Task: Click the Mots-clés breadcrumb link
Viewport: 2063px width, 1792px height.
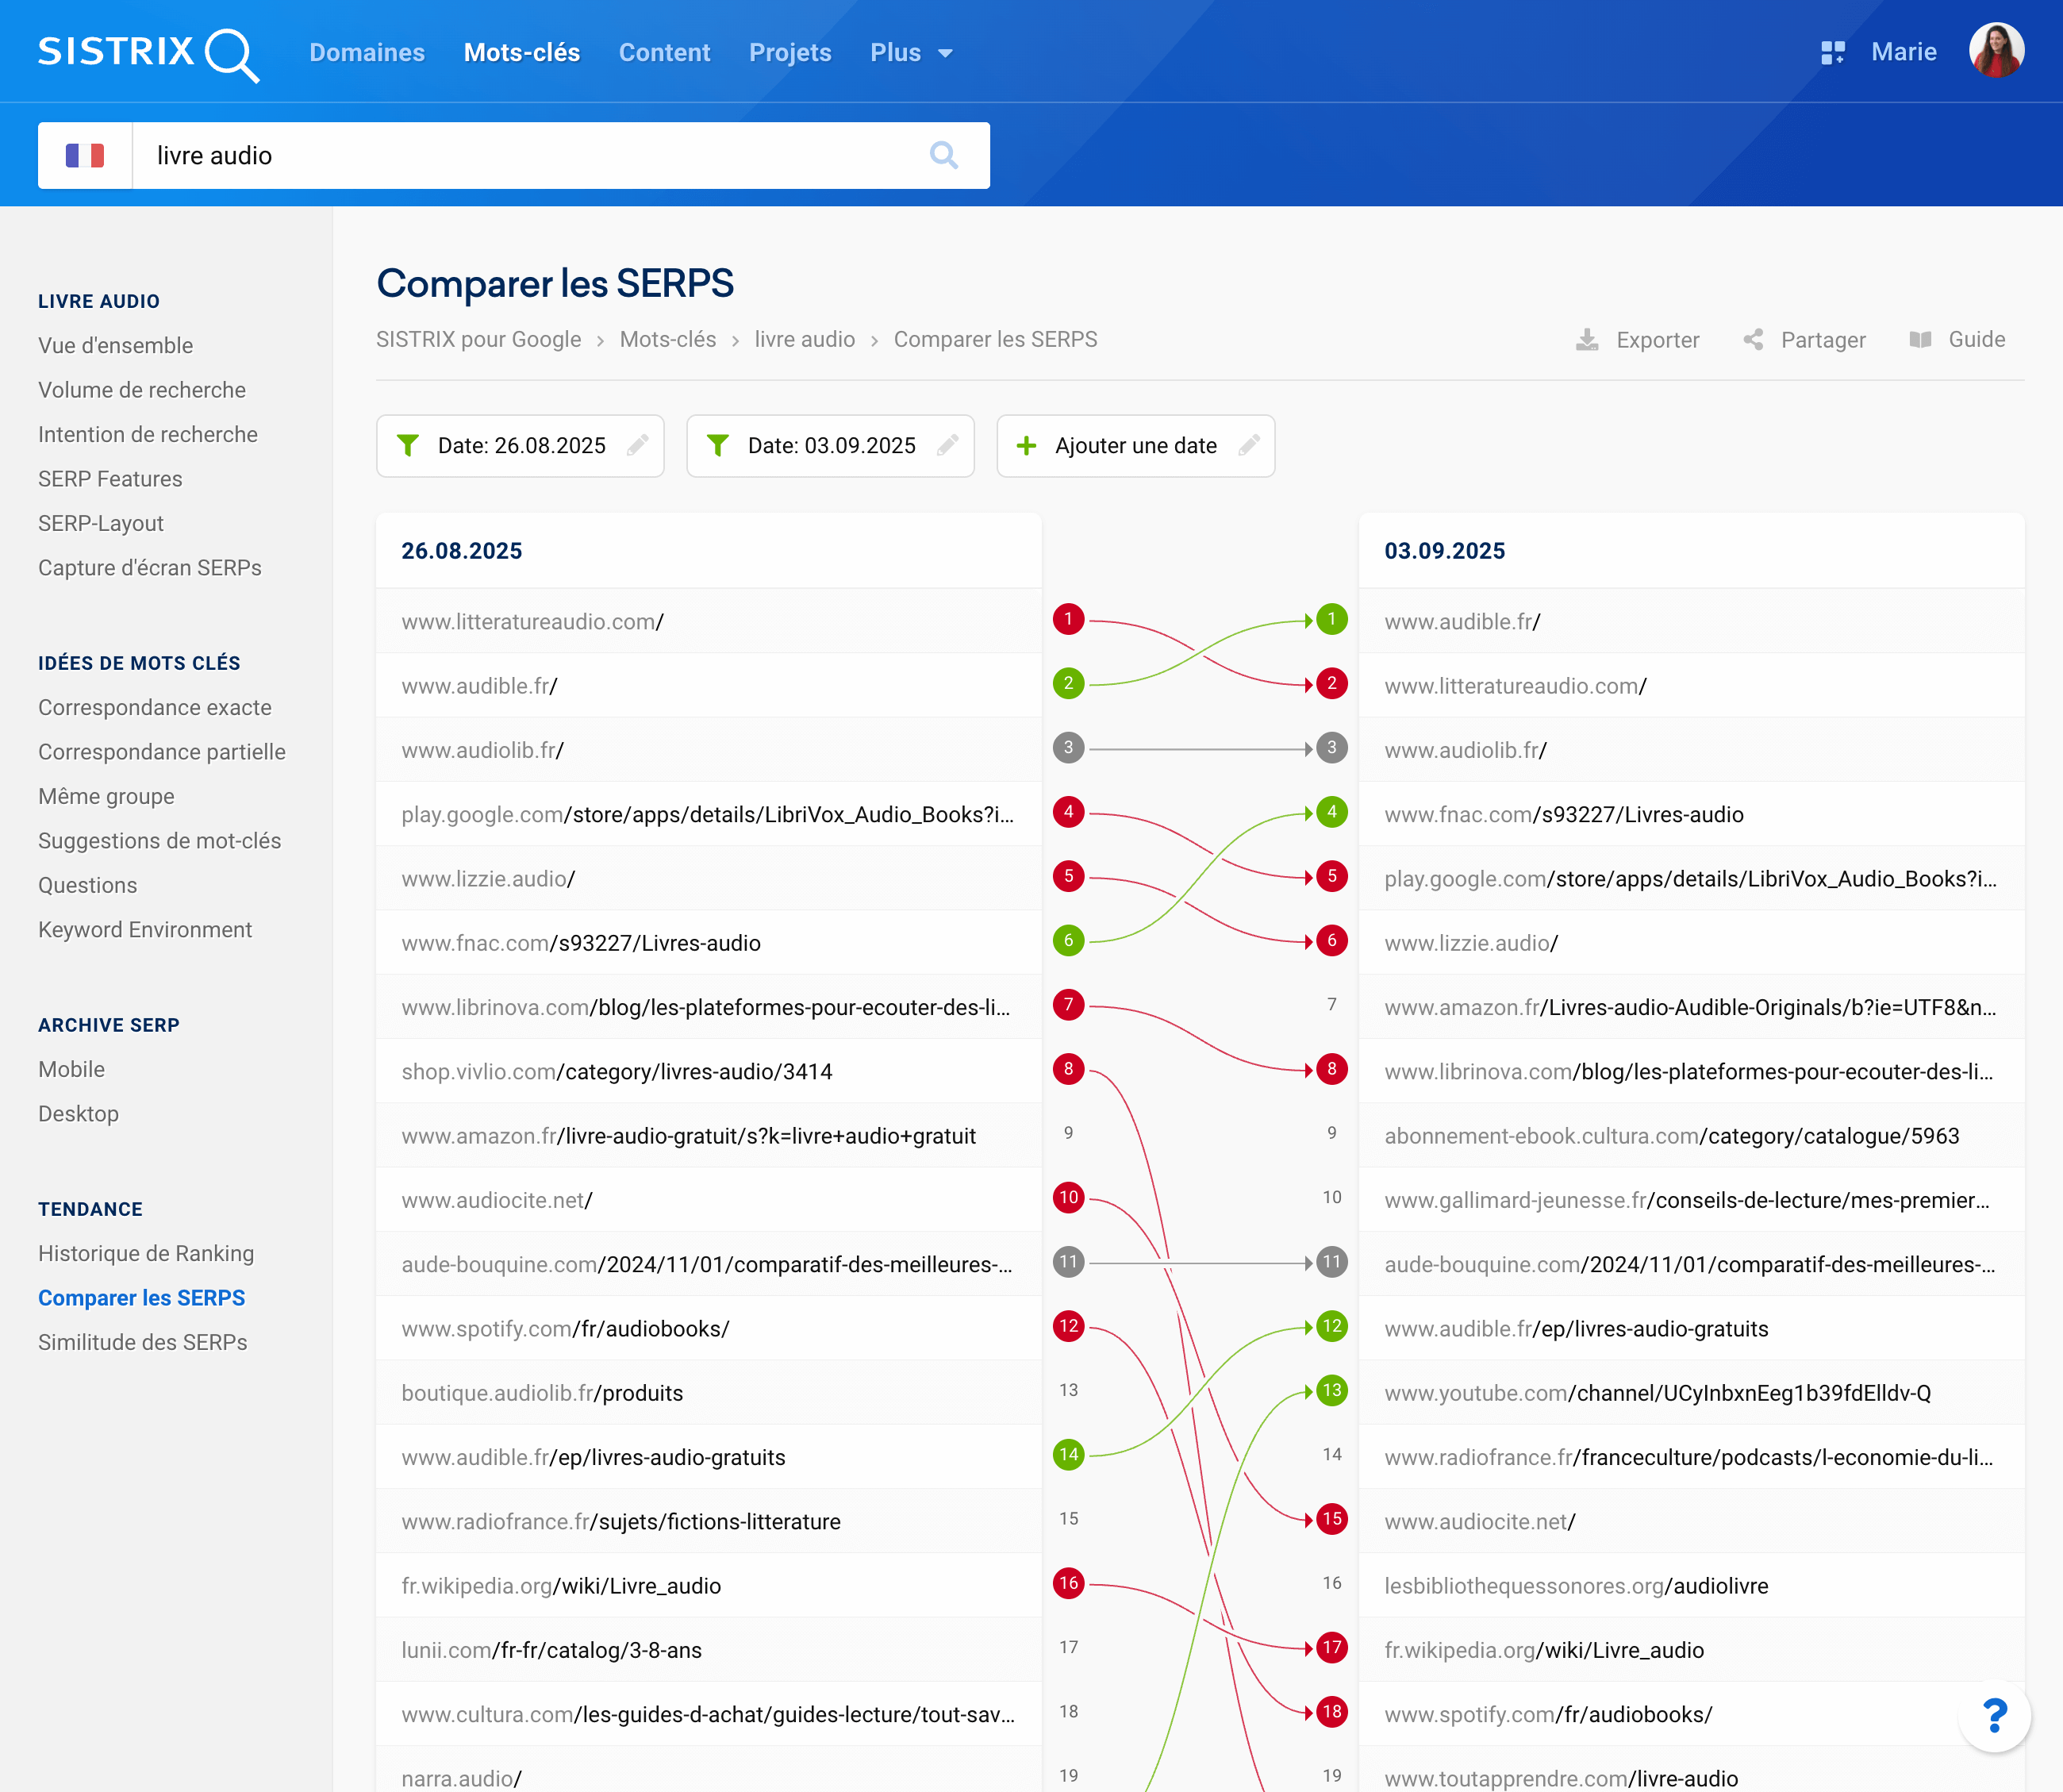Action: tap(667, 340)
